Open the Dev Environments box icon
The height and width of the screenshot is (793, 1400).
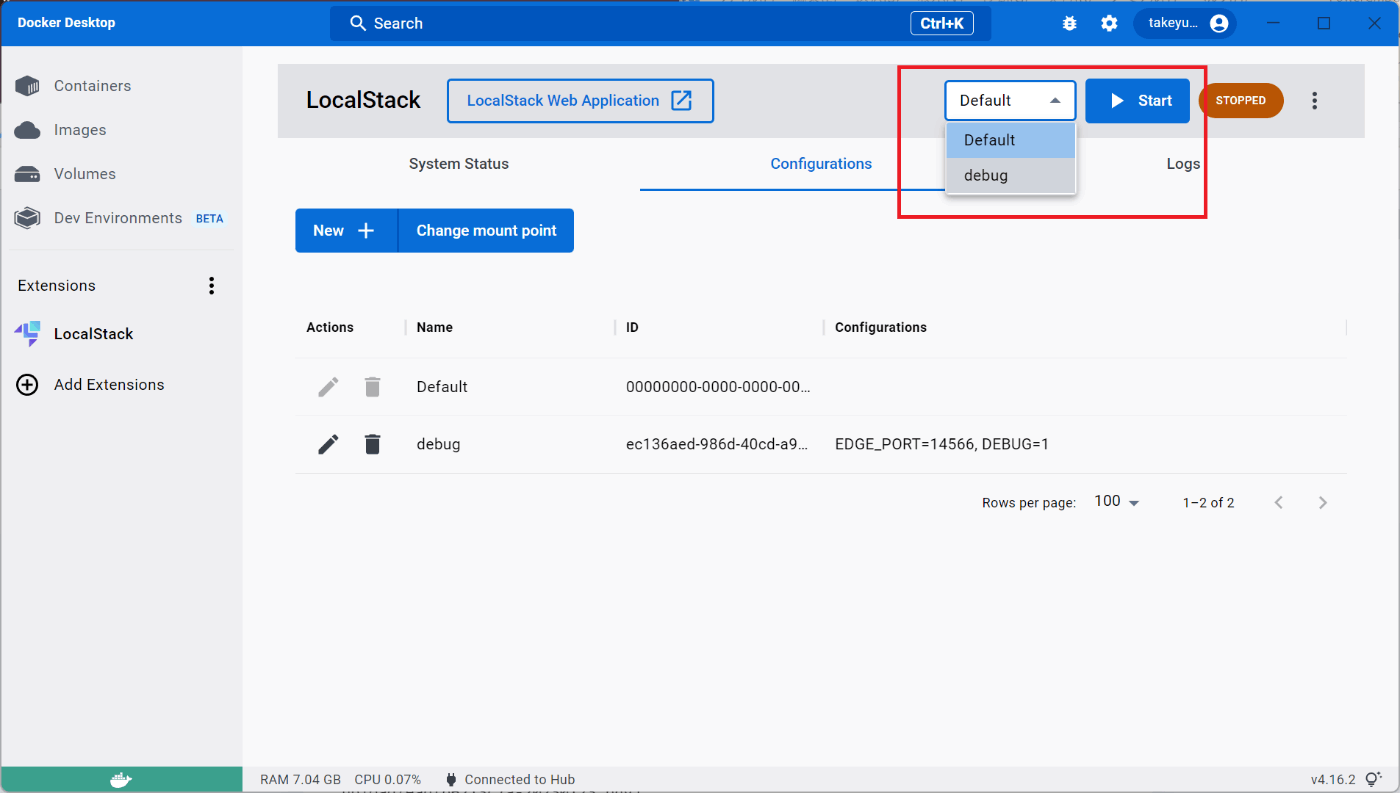tap(27, 218)
